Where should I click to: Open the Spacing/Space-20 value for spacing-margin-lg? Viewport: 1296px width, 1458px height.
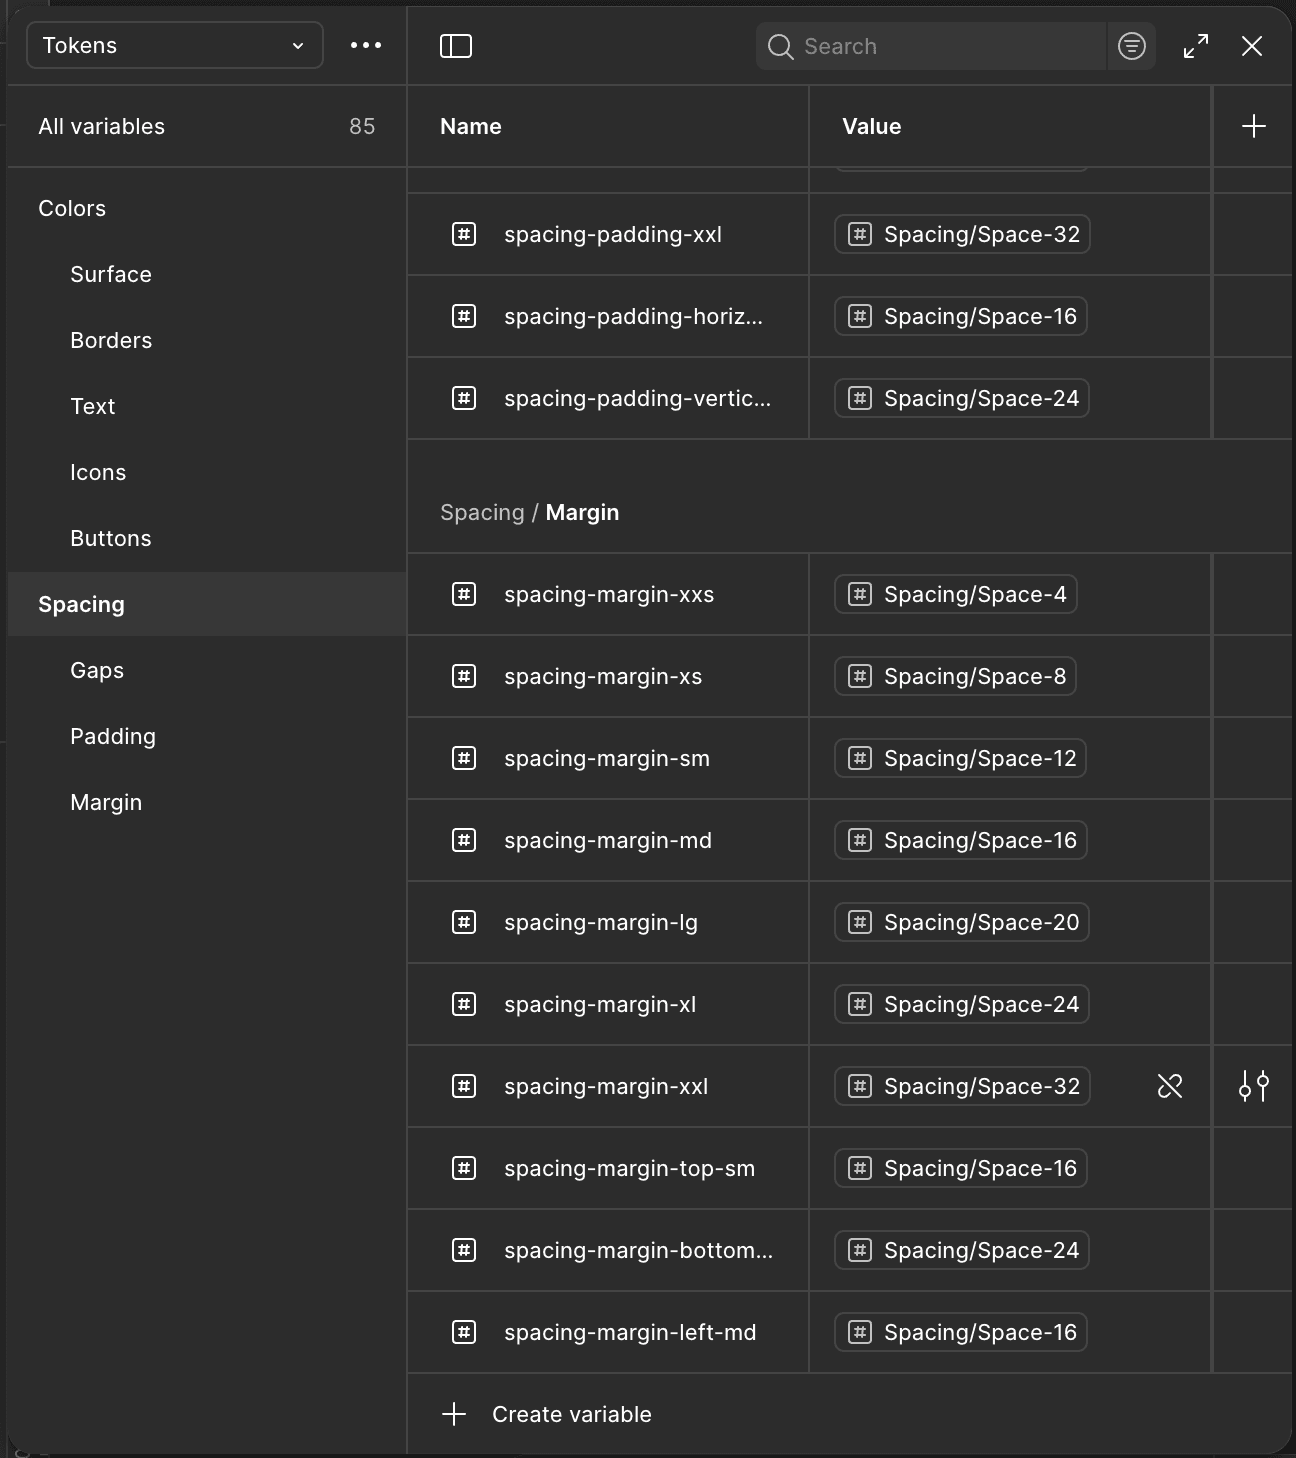point(962,922)
